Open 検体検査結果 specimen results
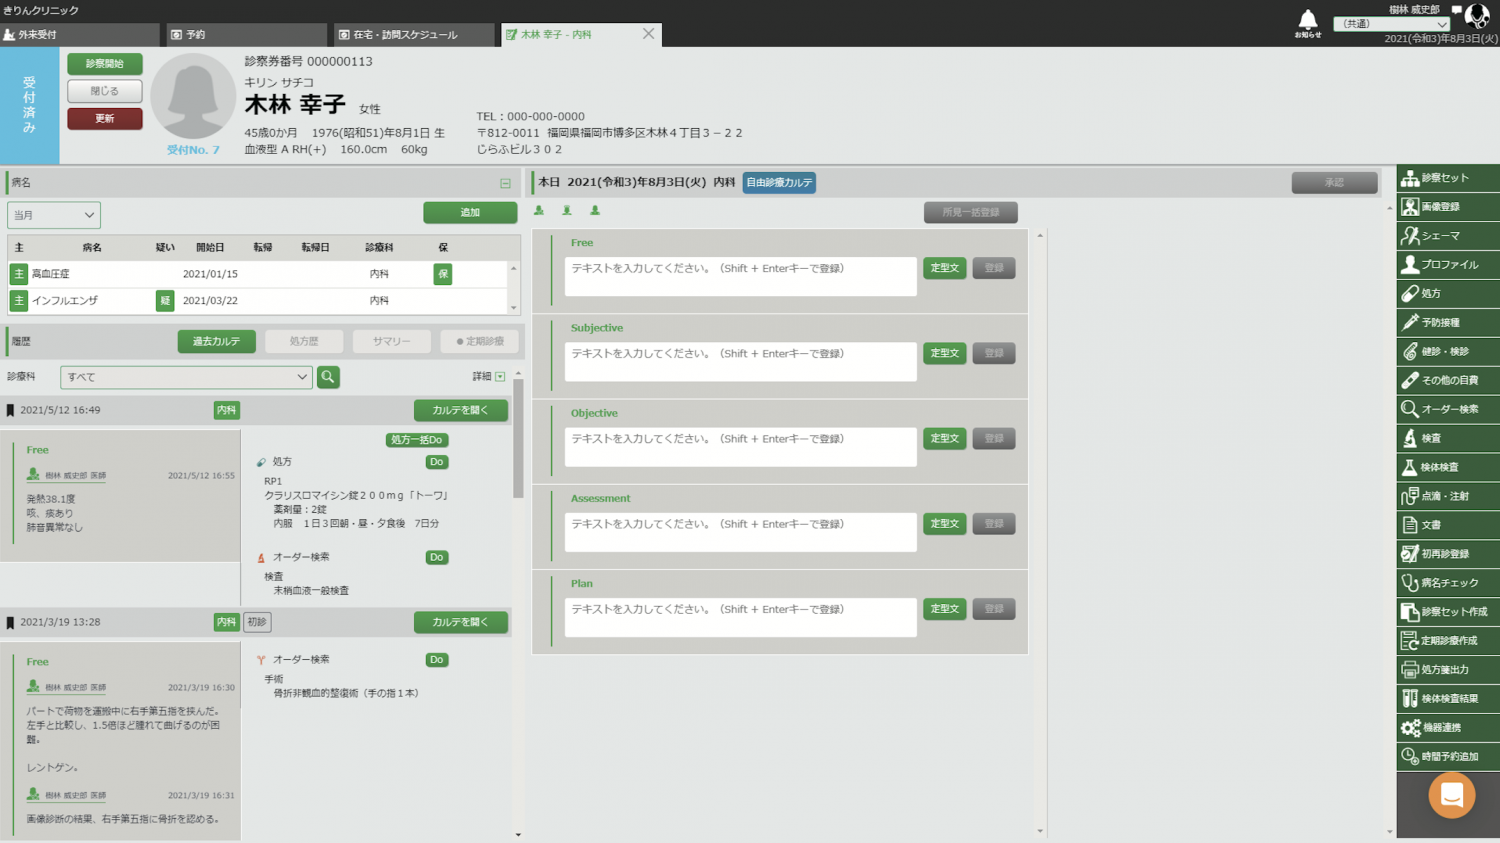The width and height of the screenshot is (1500, 843). point(1448,699)
